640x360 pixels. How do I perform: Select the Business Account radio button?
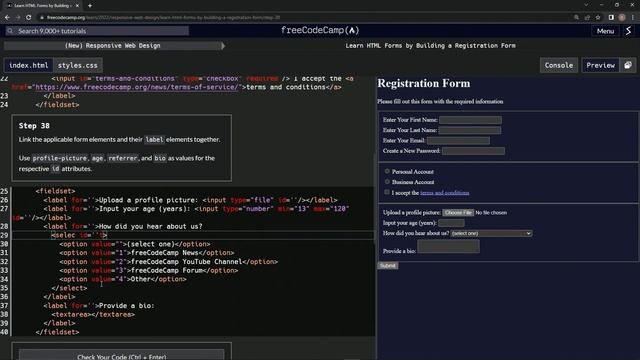(x=387, y=182)
